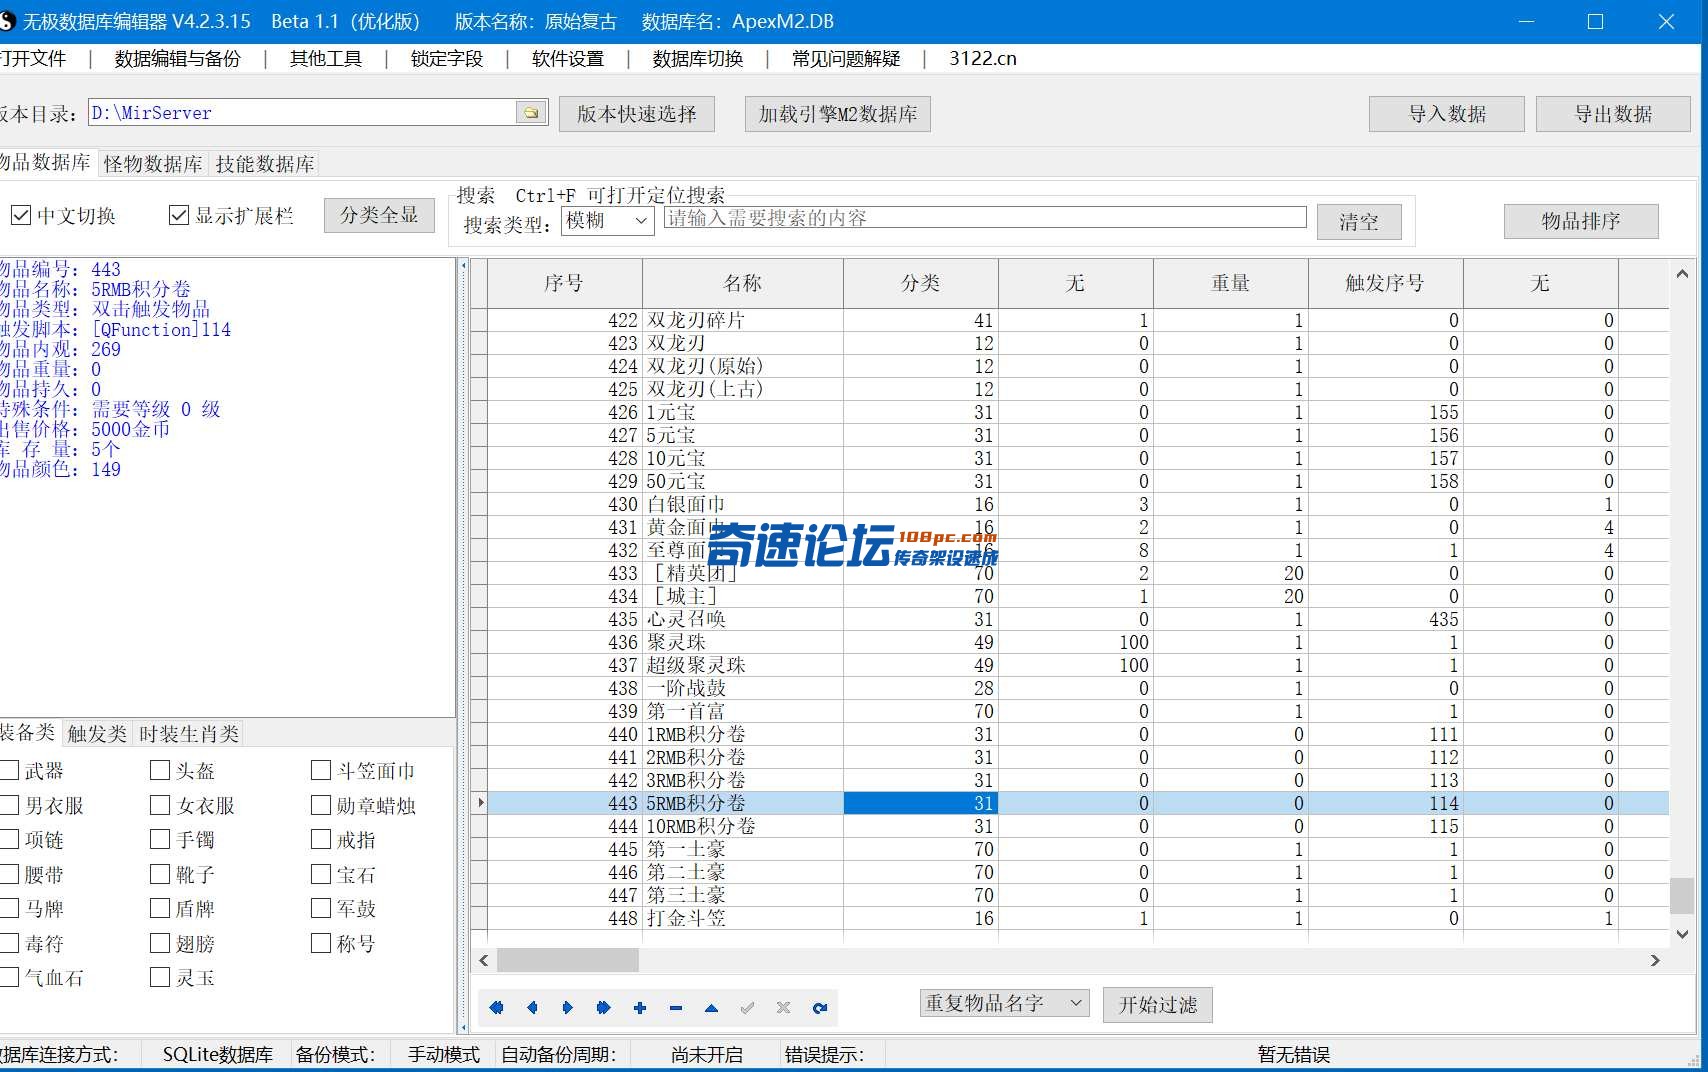Select the 10RMB积分卷 row name cell
The width and height of the screenshot is (1708, 1072).
[743, 826]
